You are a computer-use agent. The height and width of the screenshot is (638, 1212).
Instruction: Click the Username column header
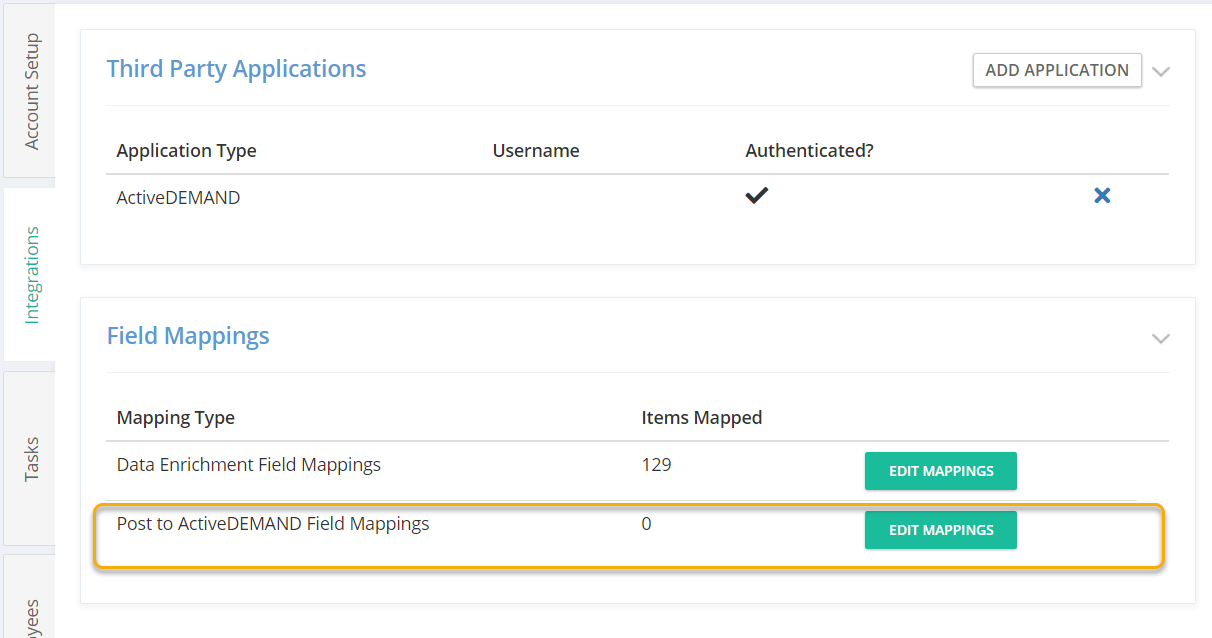click(x=536, y=151)
